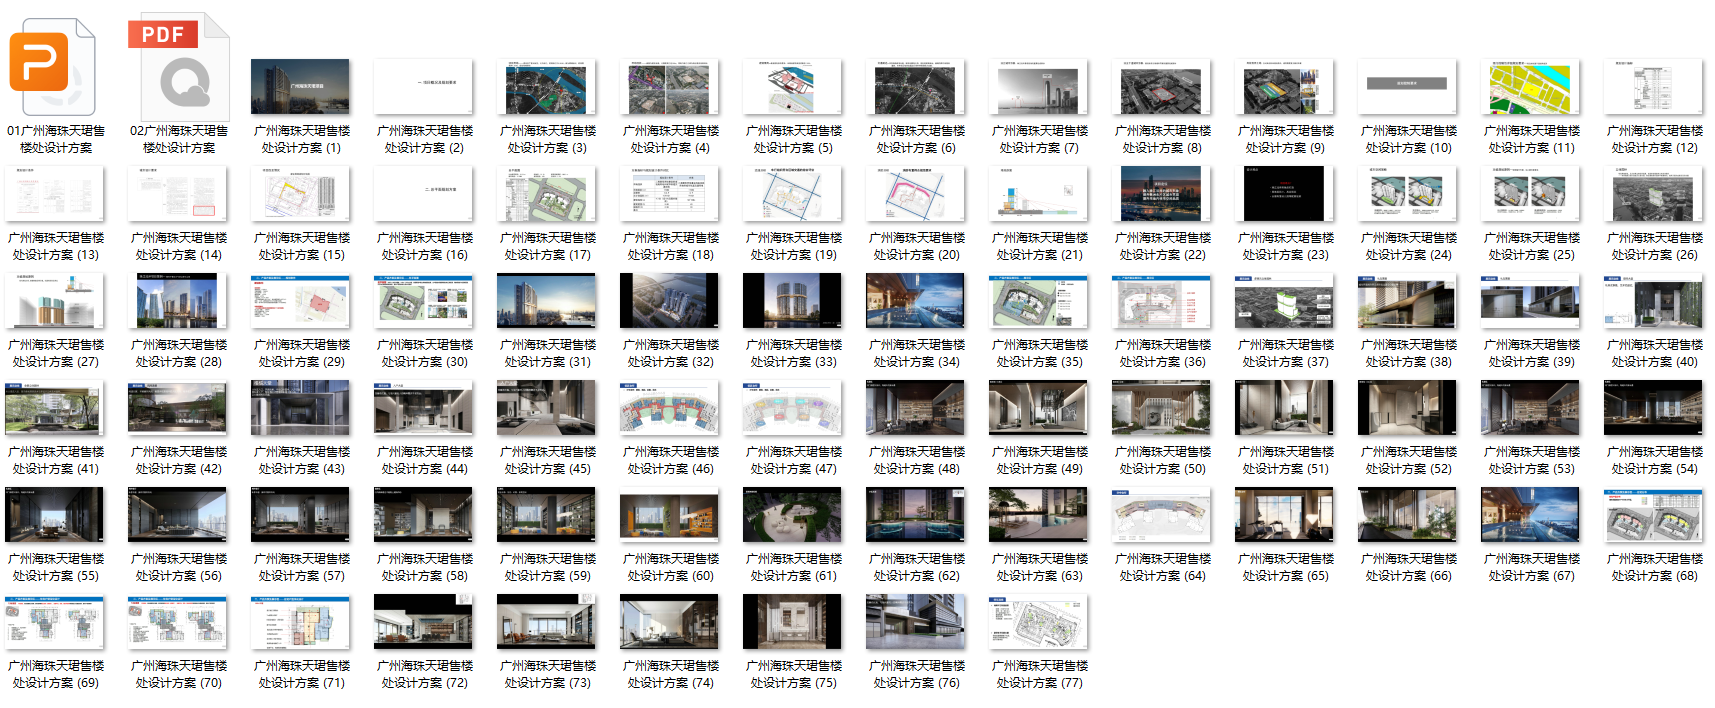1715x708 pixels.
Task: Click the aerial site photo thumbnail (3)
Action: pos(547,87)
